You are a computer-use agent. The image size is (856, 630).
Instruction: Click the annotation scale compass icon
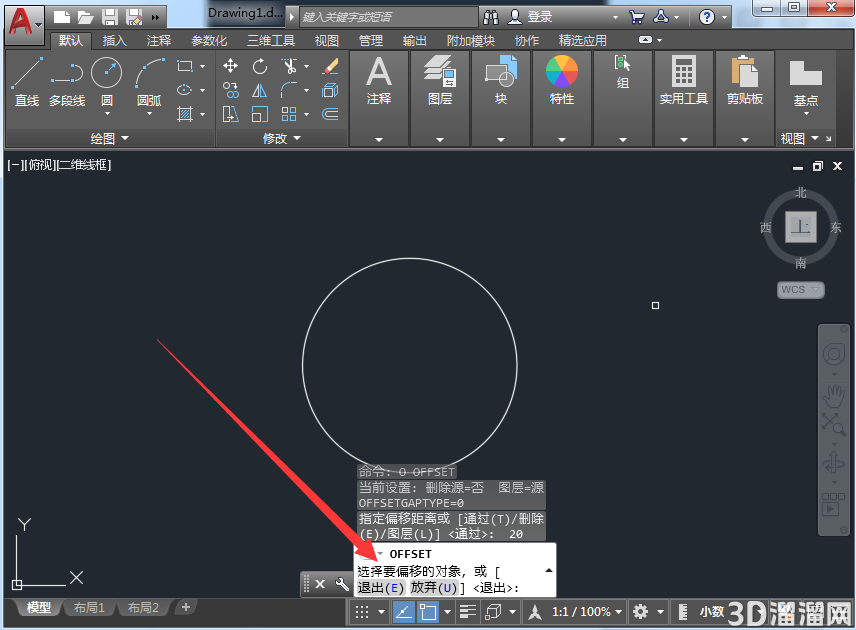(535, 612)
